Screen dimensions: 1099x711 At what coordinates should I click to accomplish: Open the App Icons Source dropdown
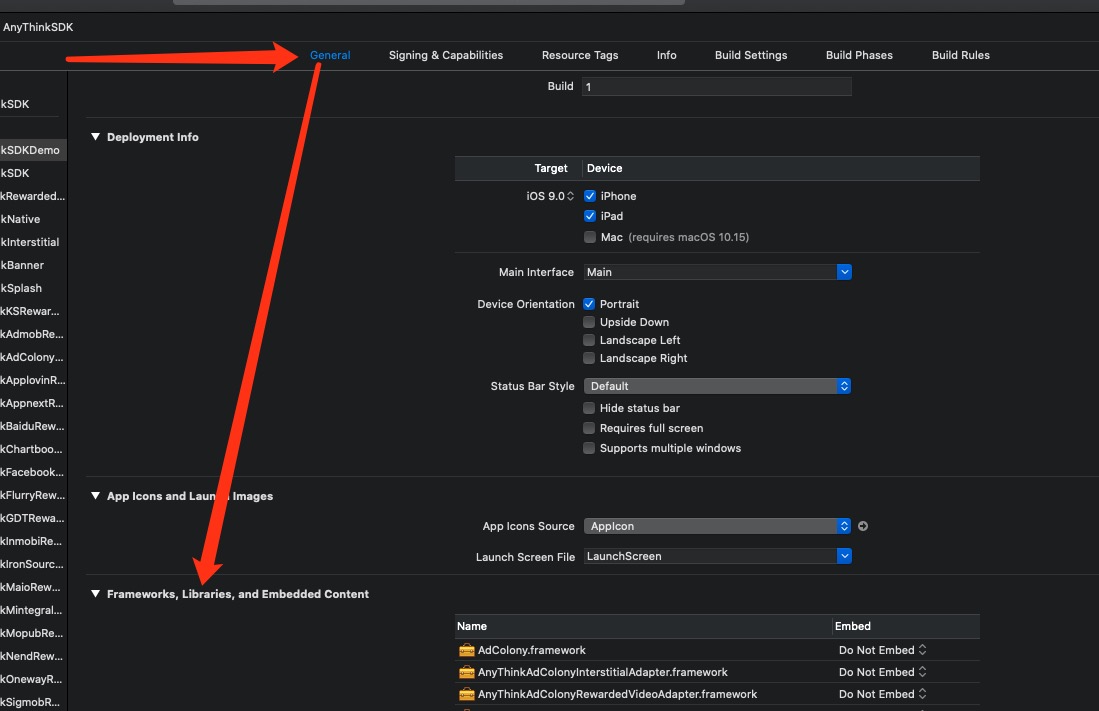point(718,526)
